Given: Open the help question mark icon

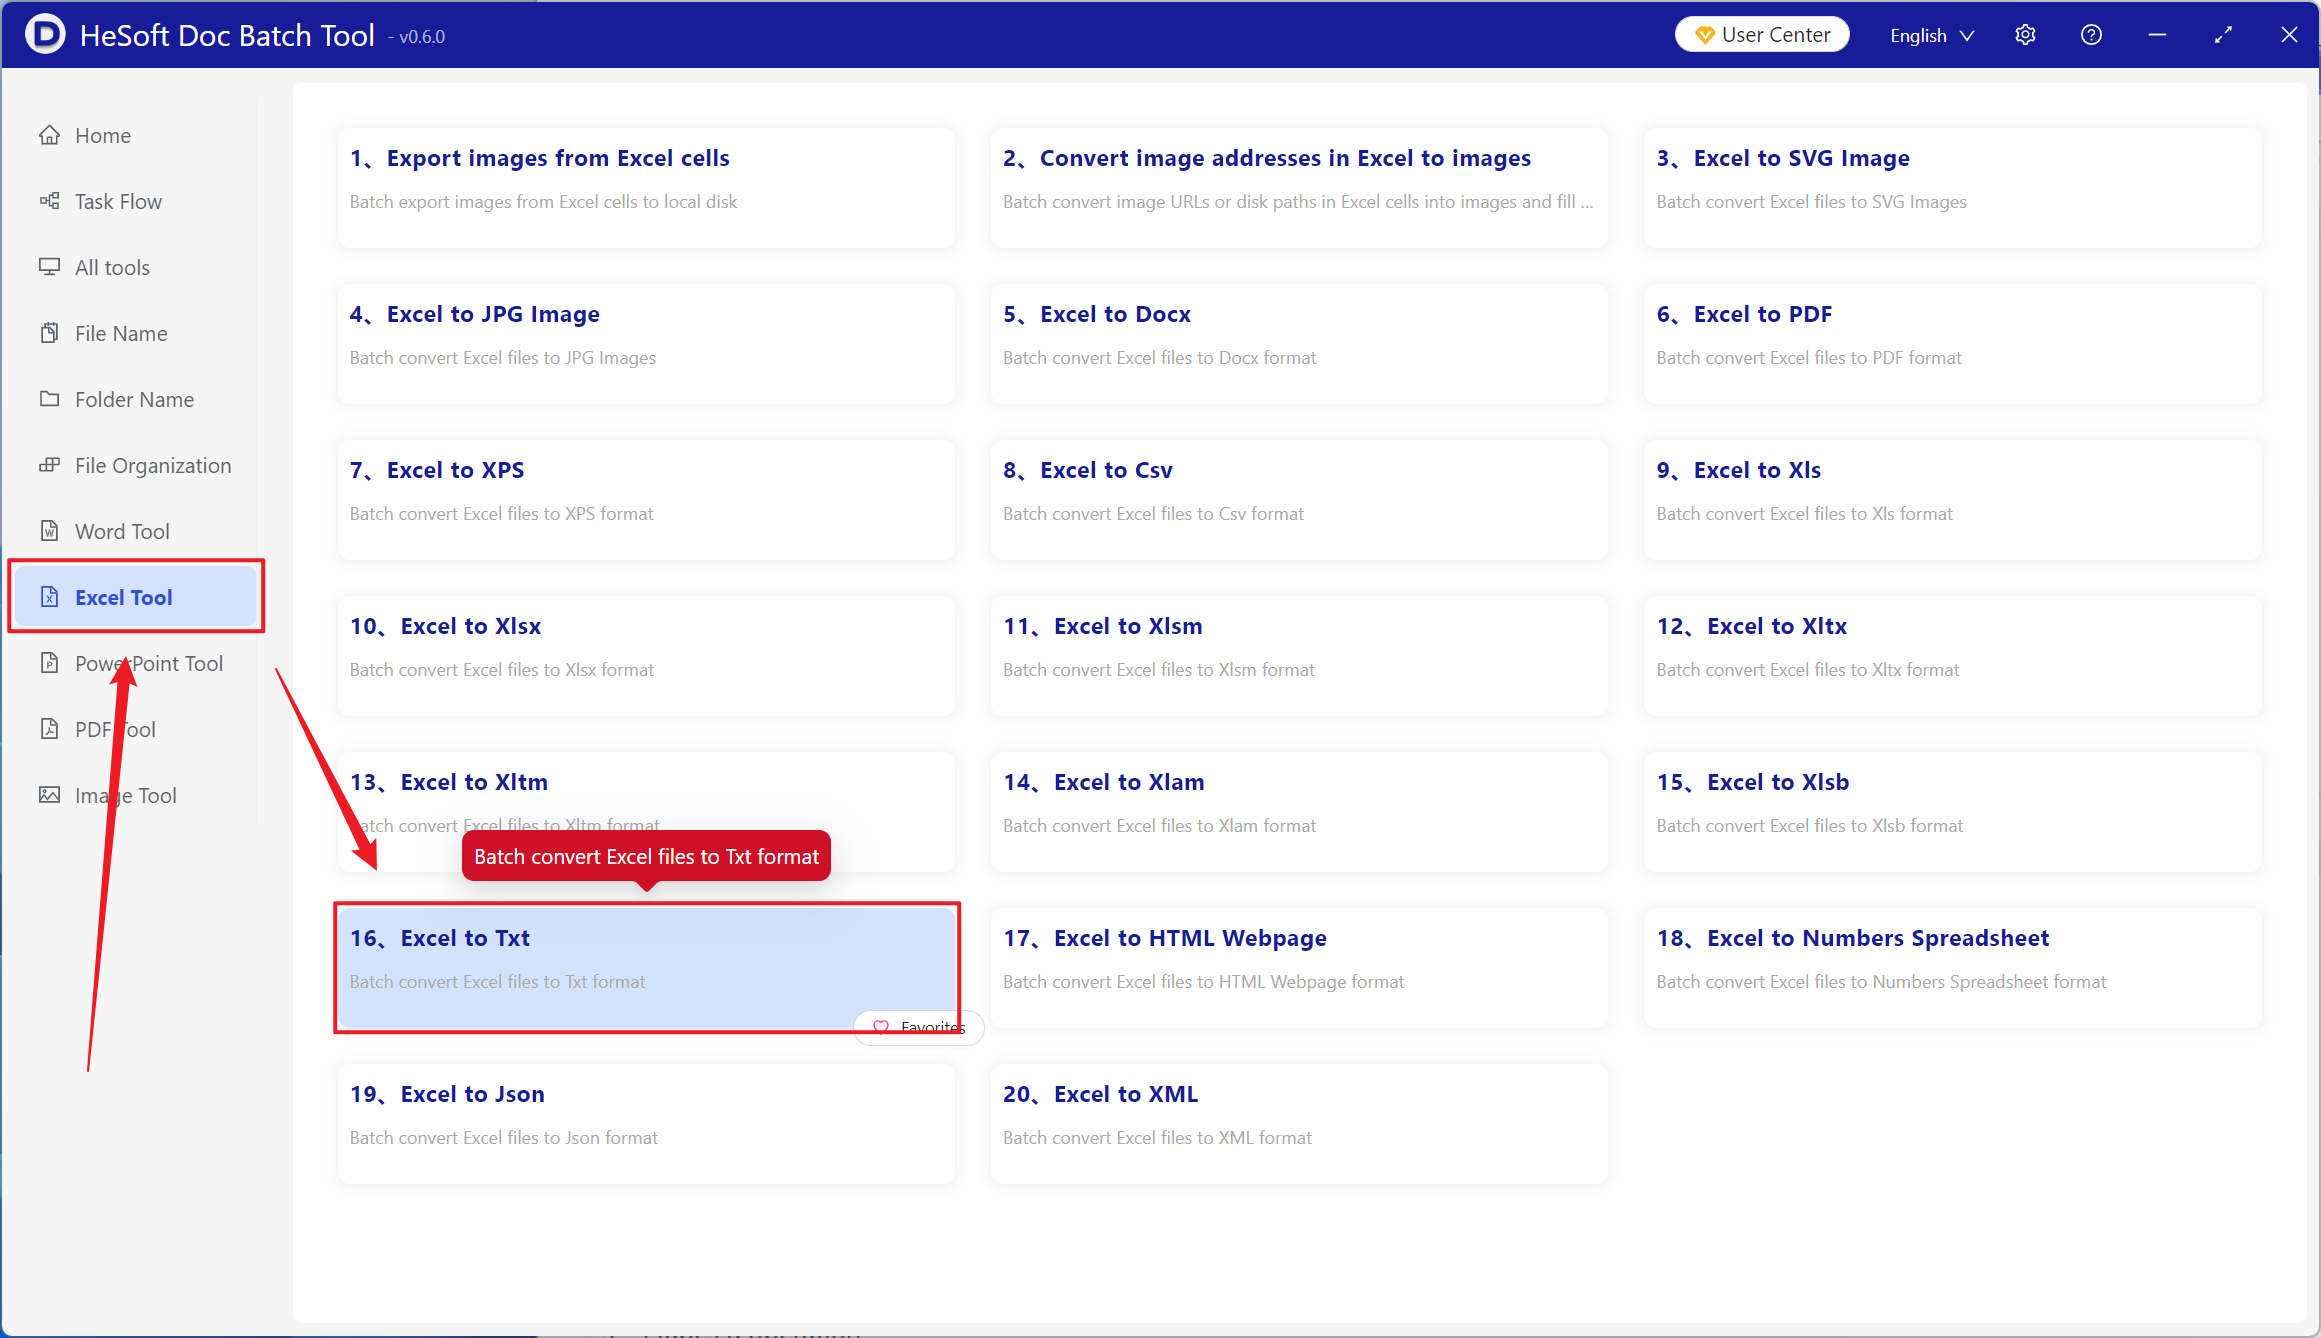Looking at the screenshot, I should coord(2091,35).
